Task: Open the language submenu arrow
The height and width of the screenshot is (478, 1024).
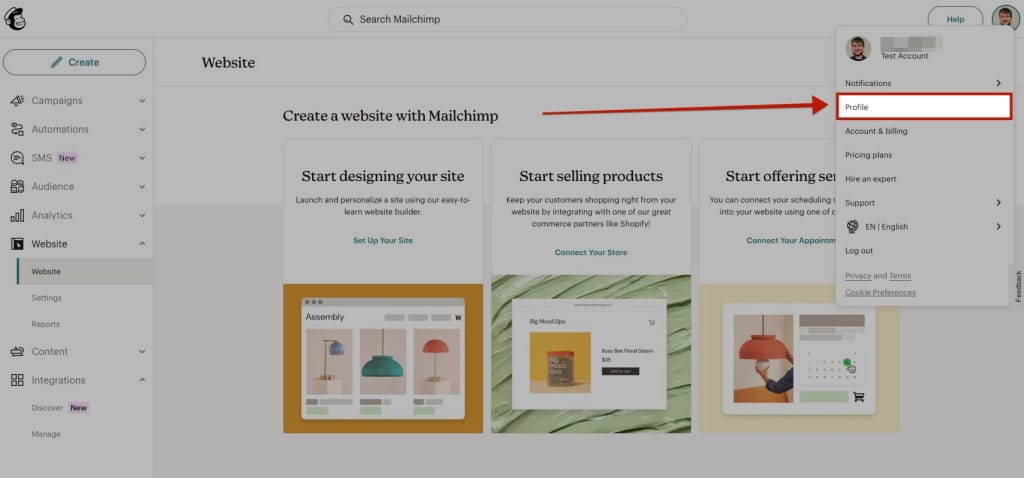Action: 999,227
